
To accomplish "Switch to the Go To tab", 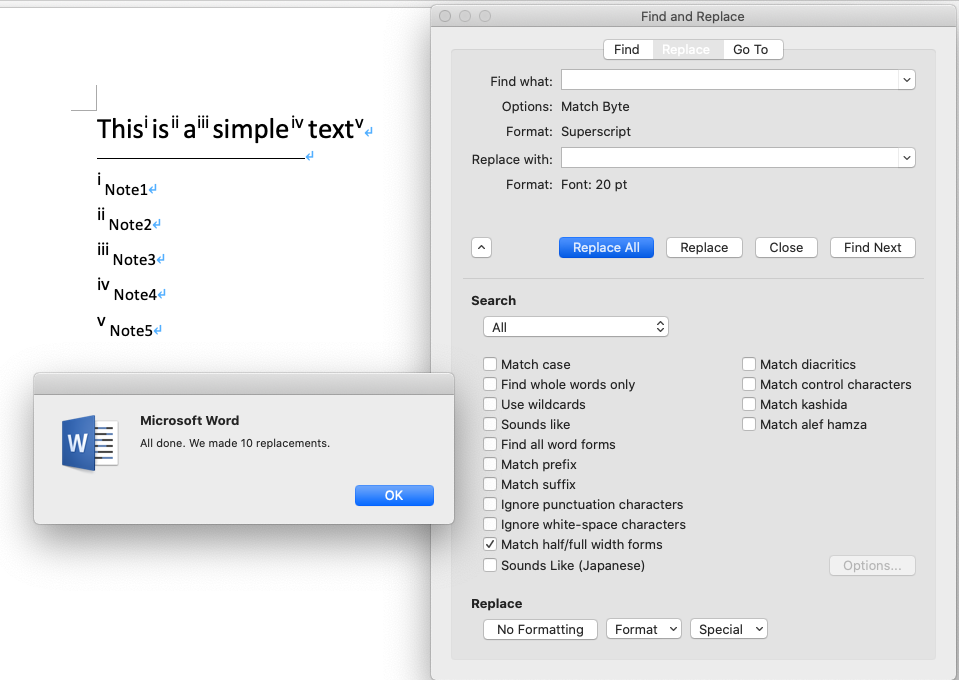I will [x=751, y=50].
